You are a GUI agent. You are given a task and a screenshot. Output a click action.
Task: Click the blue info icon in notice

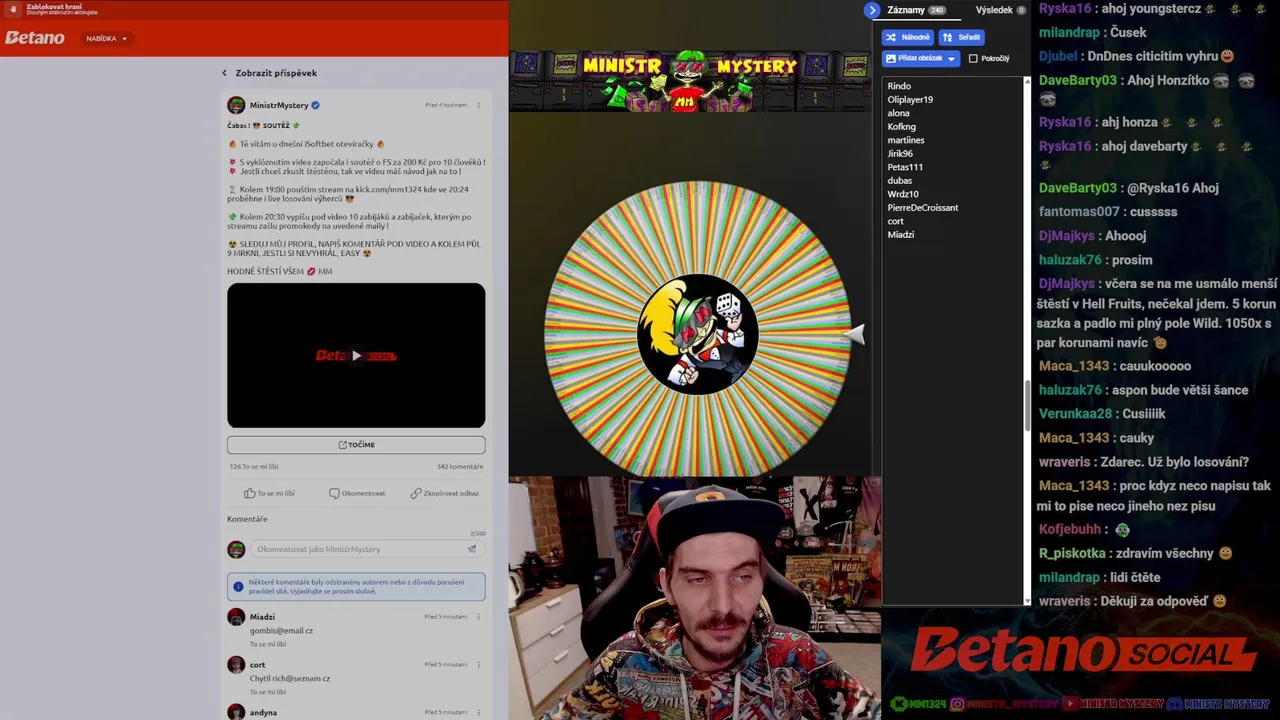[x=238, y=587]
